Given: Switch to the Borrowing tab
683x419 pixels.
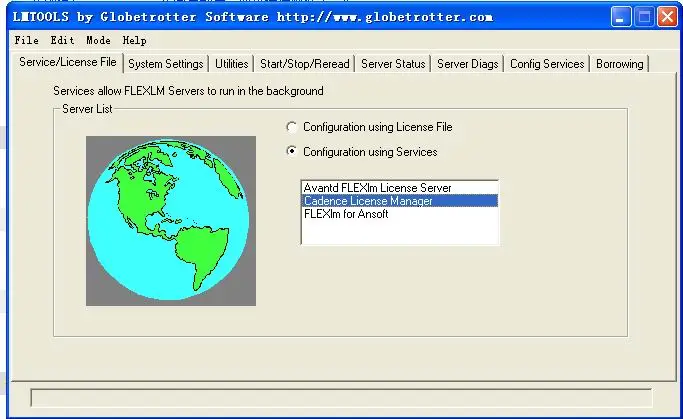Looking at the screenshot, I should [619, 64].
